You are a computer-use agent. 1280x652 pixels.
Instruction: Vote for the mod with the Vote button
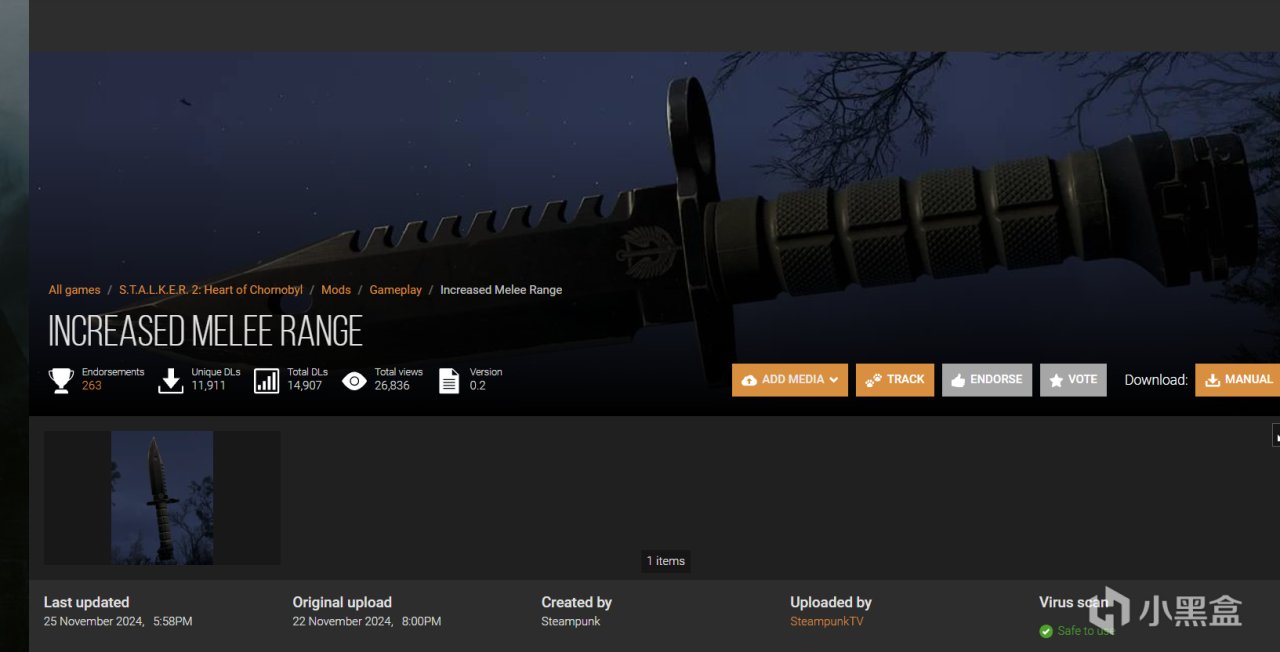pos(1073,380)
